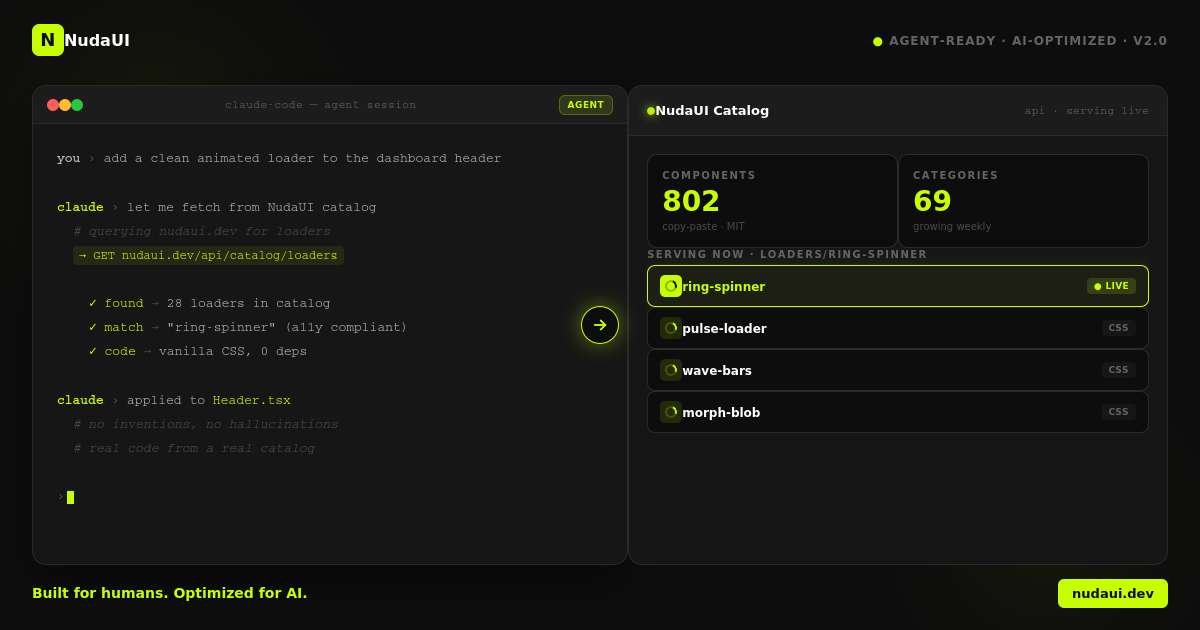Click the NudaUI N logo icon
Image resolution: width=1200 pixels, height=630 pixels.
pos(48,40)
